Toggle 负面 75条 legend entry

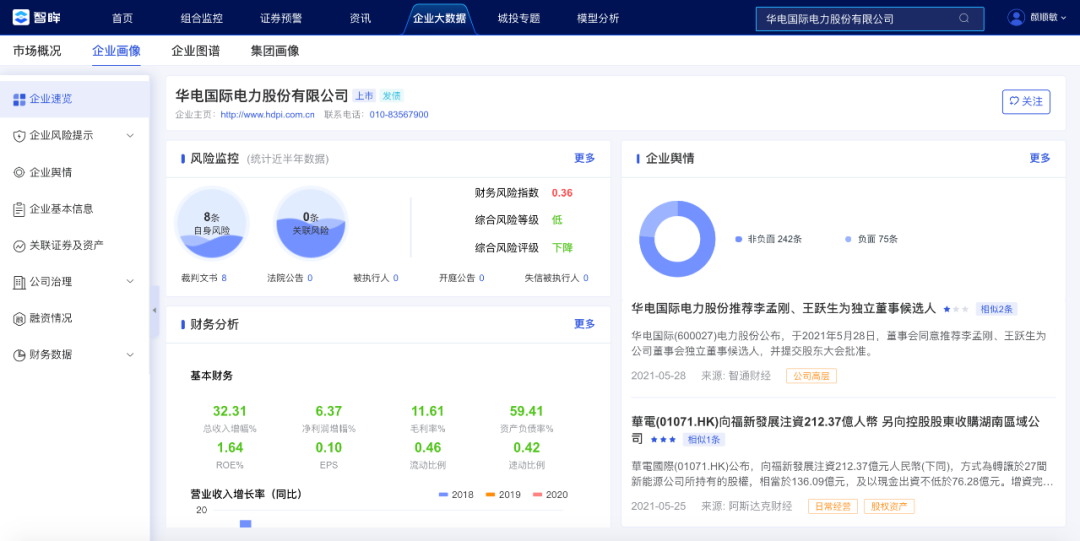pyautogui.click(x=872, y=239)
